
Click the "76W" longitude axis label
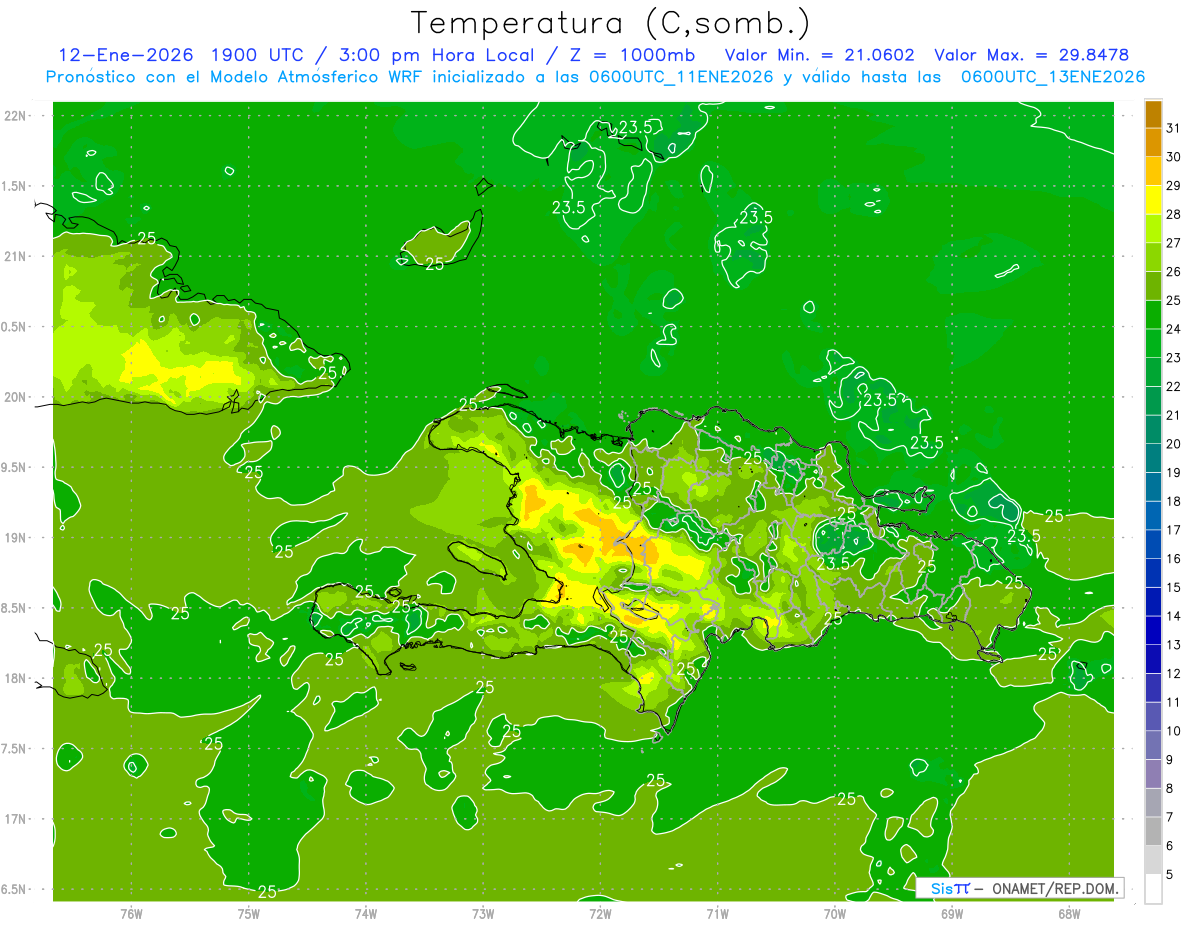tap(131, 913)
